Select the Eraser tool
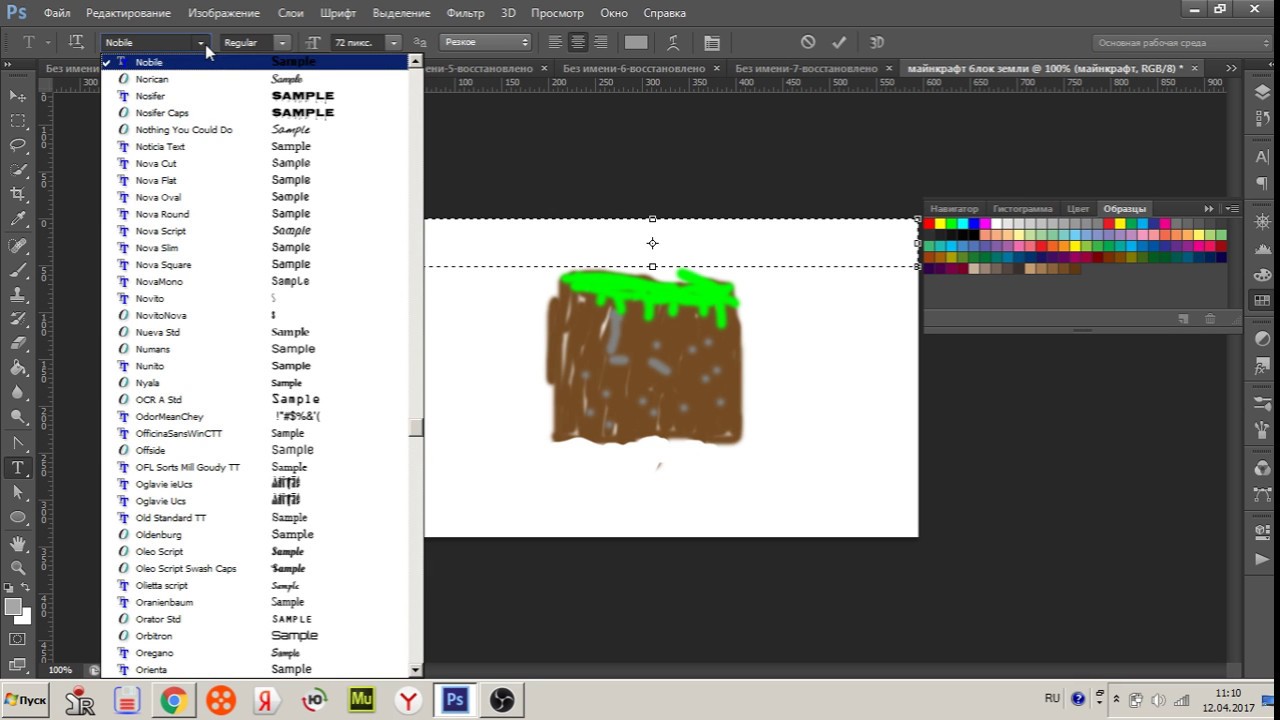This screenshot has width=1280, height=720. [x=18, y=344]
